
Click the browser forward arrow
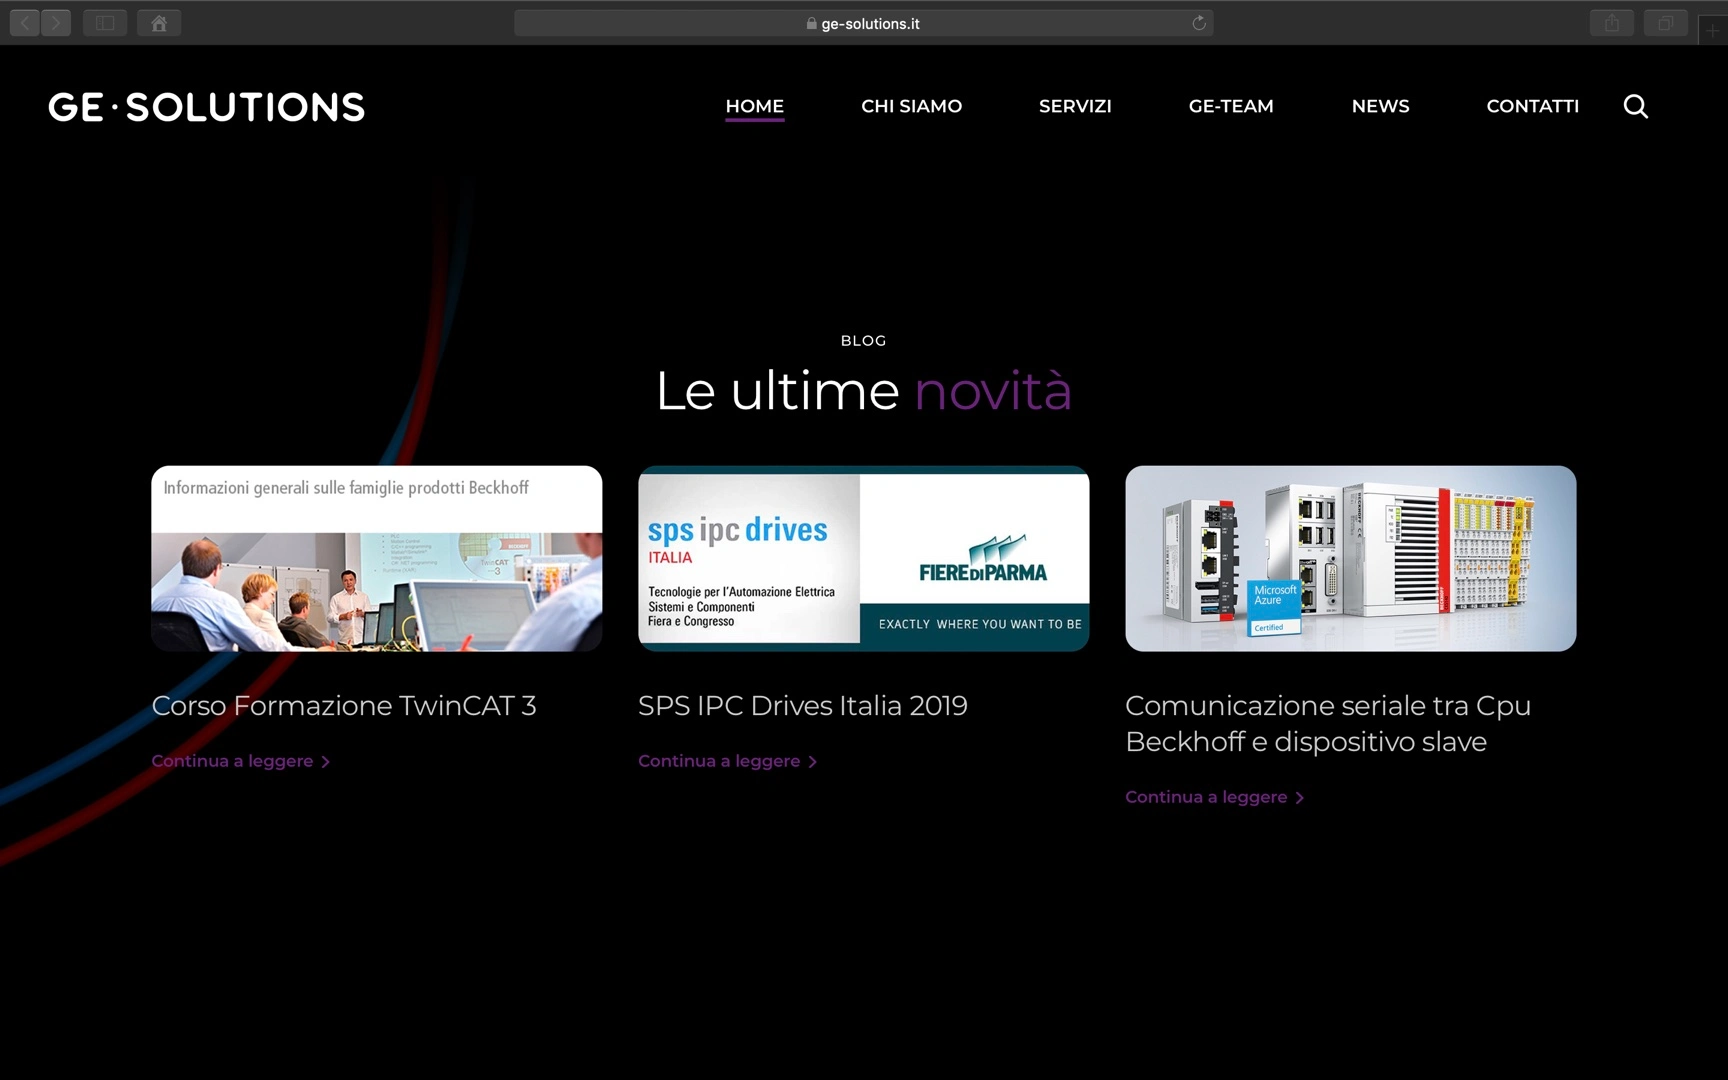(x=56, y=23)
